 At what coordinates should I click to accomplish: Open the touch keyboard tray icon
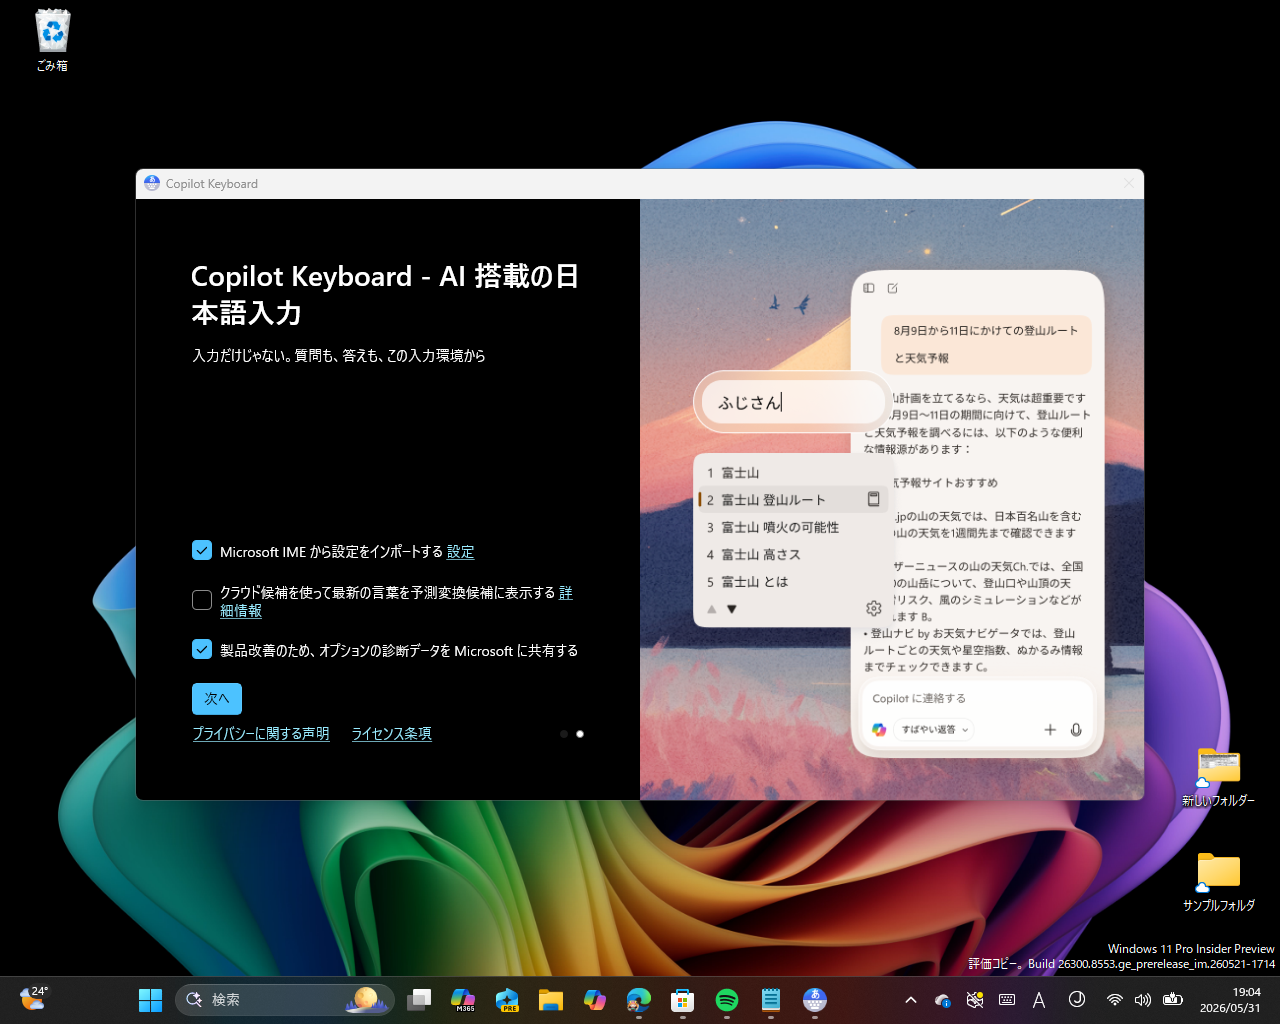coord(1007,999)
